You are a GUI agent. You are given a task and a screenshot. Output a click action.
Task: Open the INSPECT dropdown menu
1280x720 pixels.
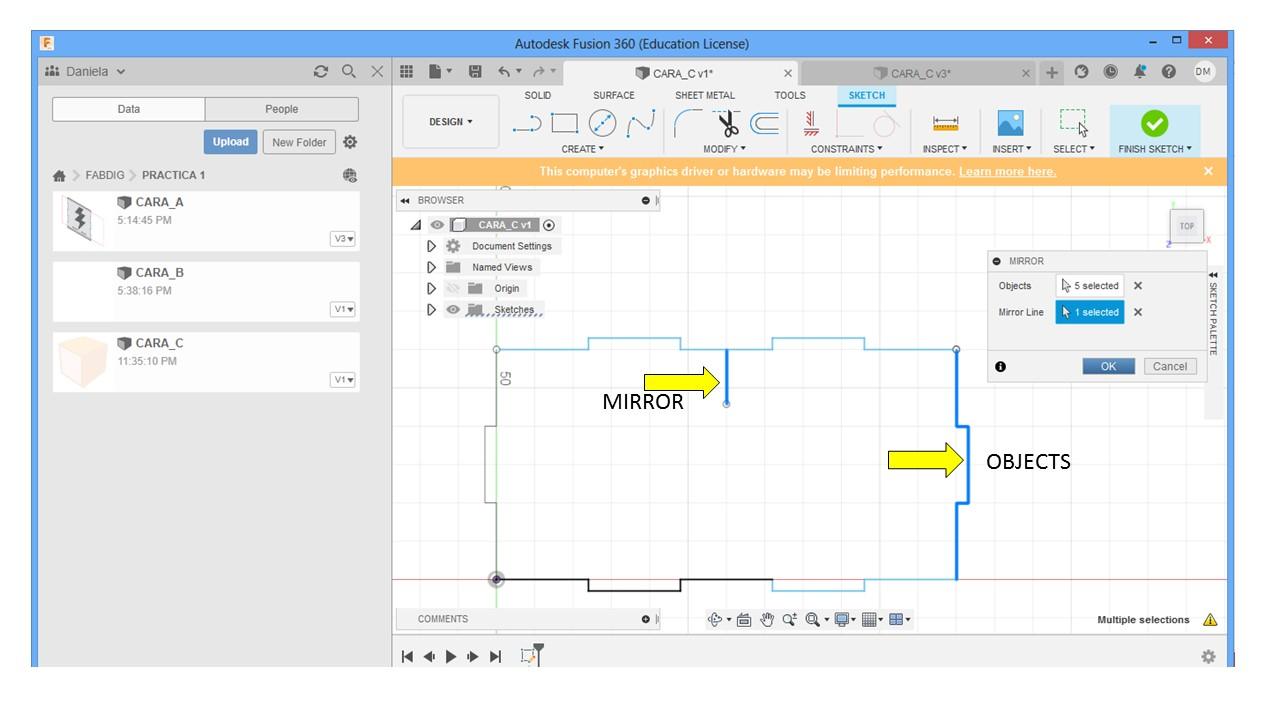945,149
